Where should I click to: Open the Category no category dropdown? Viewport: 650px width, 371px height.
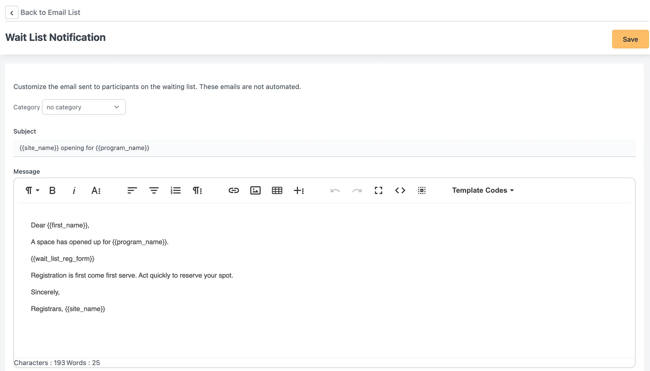coord(84,107)
